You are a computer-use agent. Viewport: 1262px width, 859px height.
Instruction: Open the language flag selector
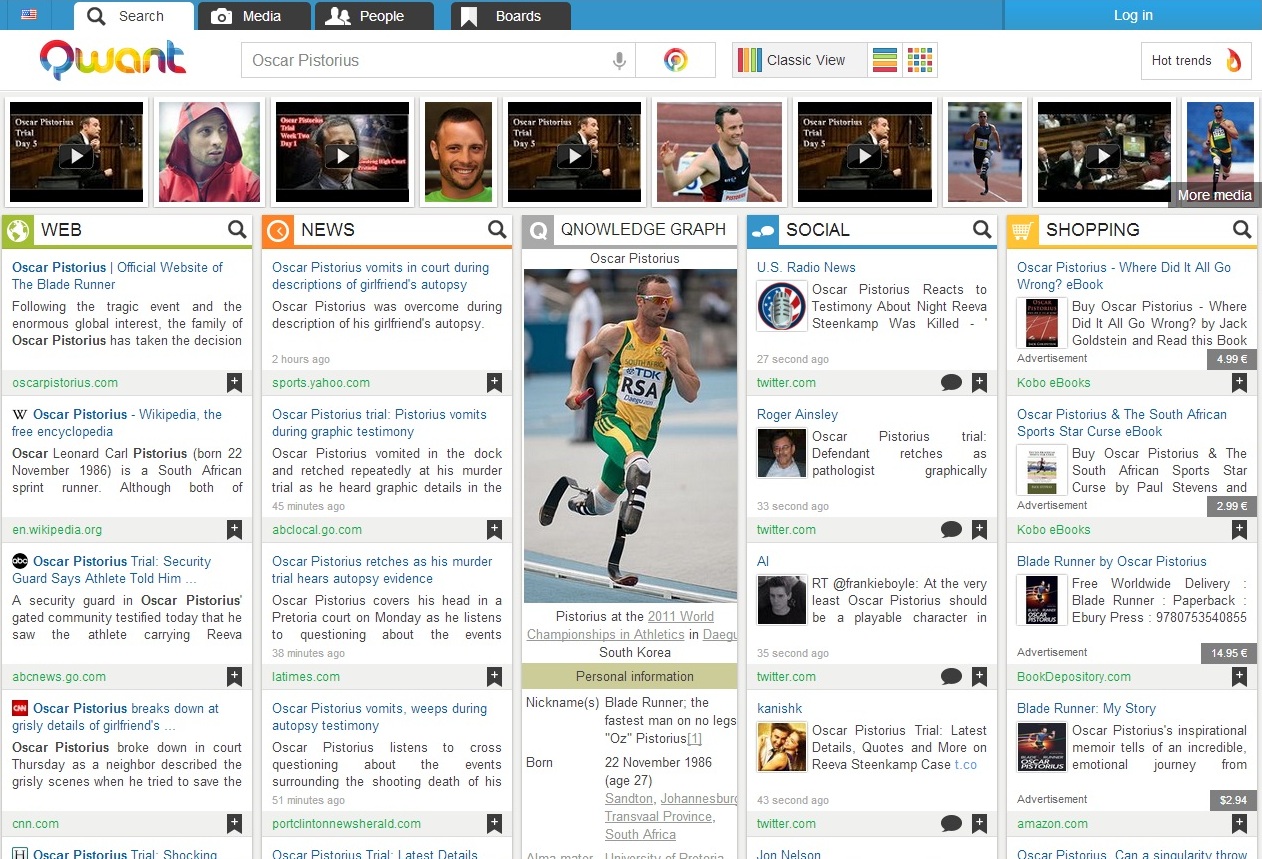click(x=29, y=15)
